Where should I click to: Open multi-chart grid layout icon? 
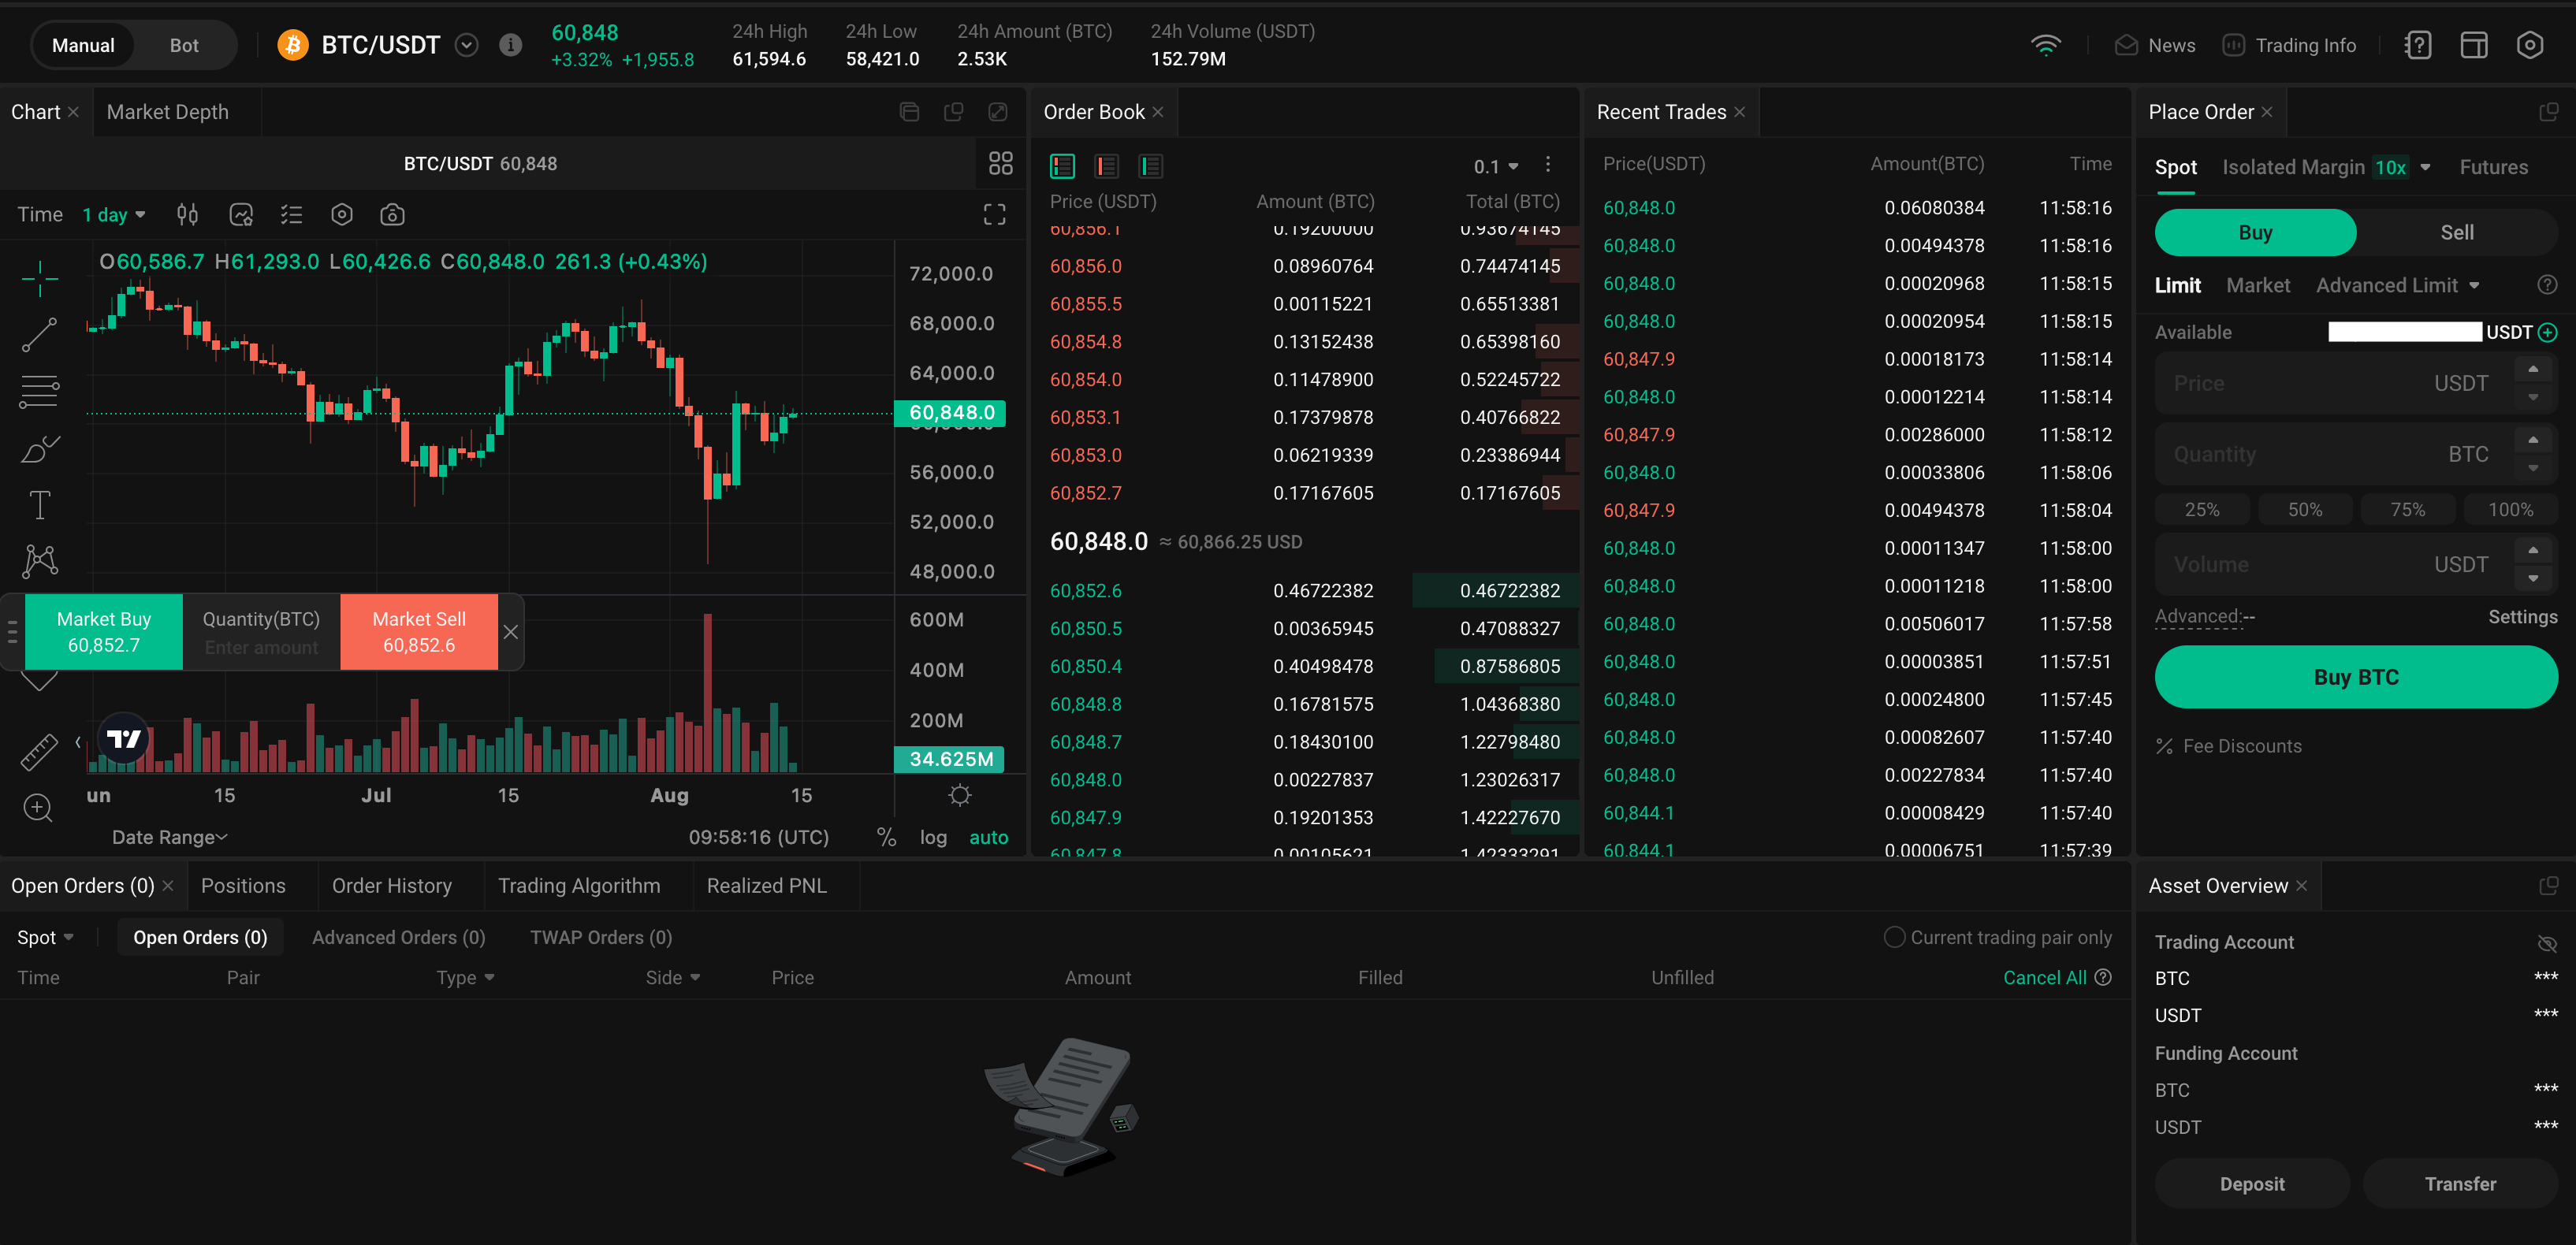[1000, 163]
